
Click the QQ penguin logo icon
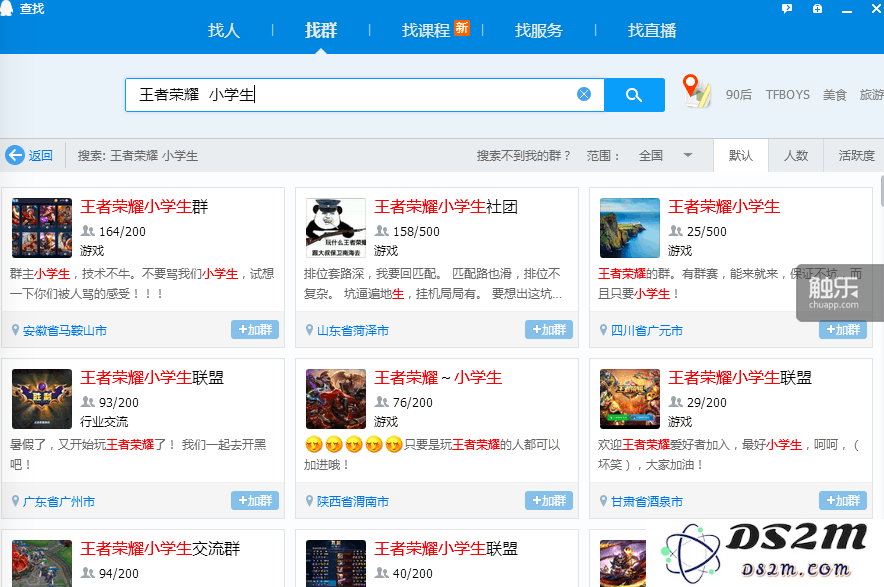point(6,8)
